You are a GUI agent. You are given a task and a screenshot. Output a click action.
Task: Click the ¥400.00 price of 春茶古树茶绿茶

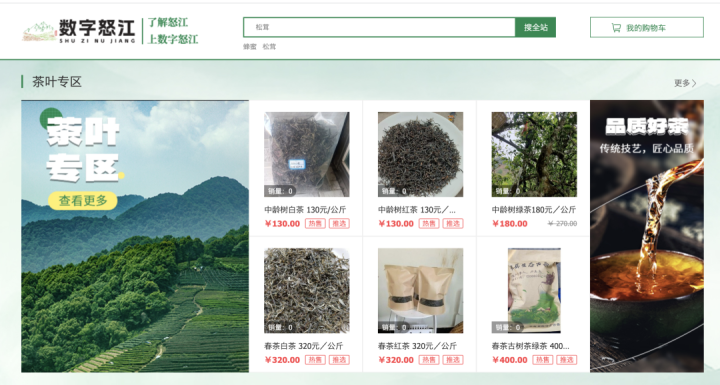coord(510,360)
